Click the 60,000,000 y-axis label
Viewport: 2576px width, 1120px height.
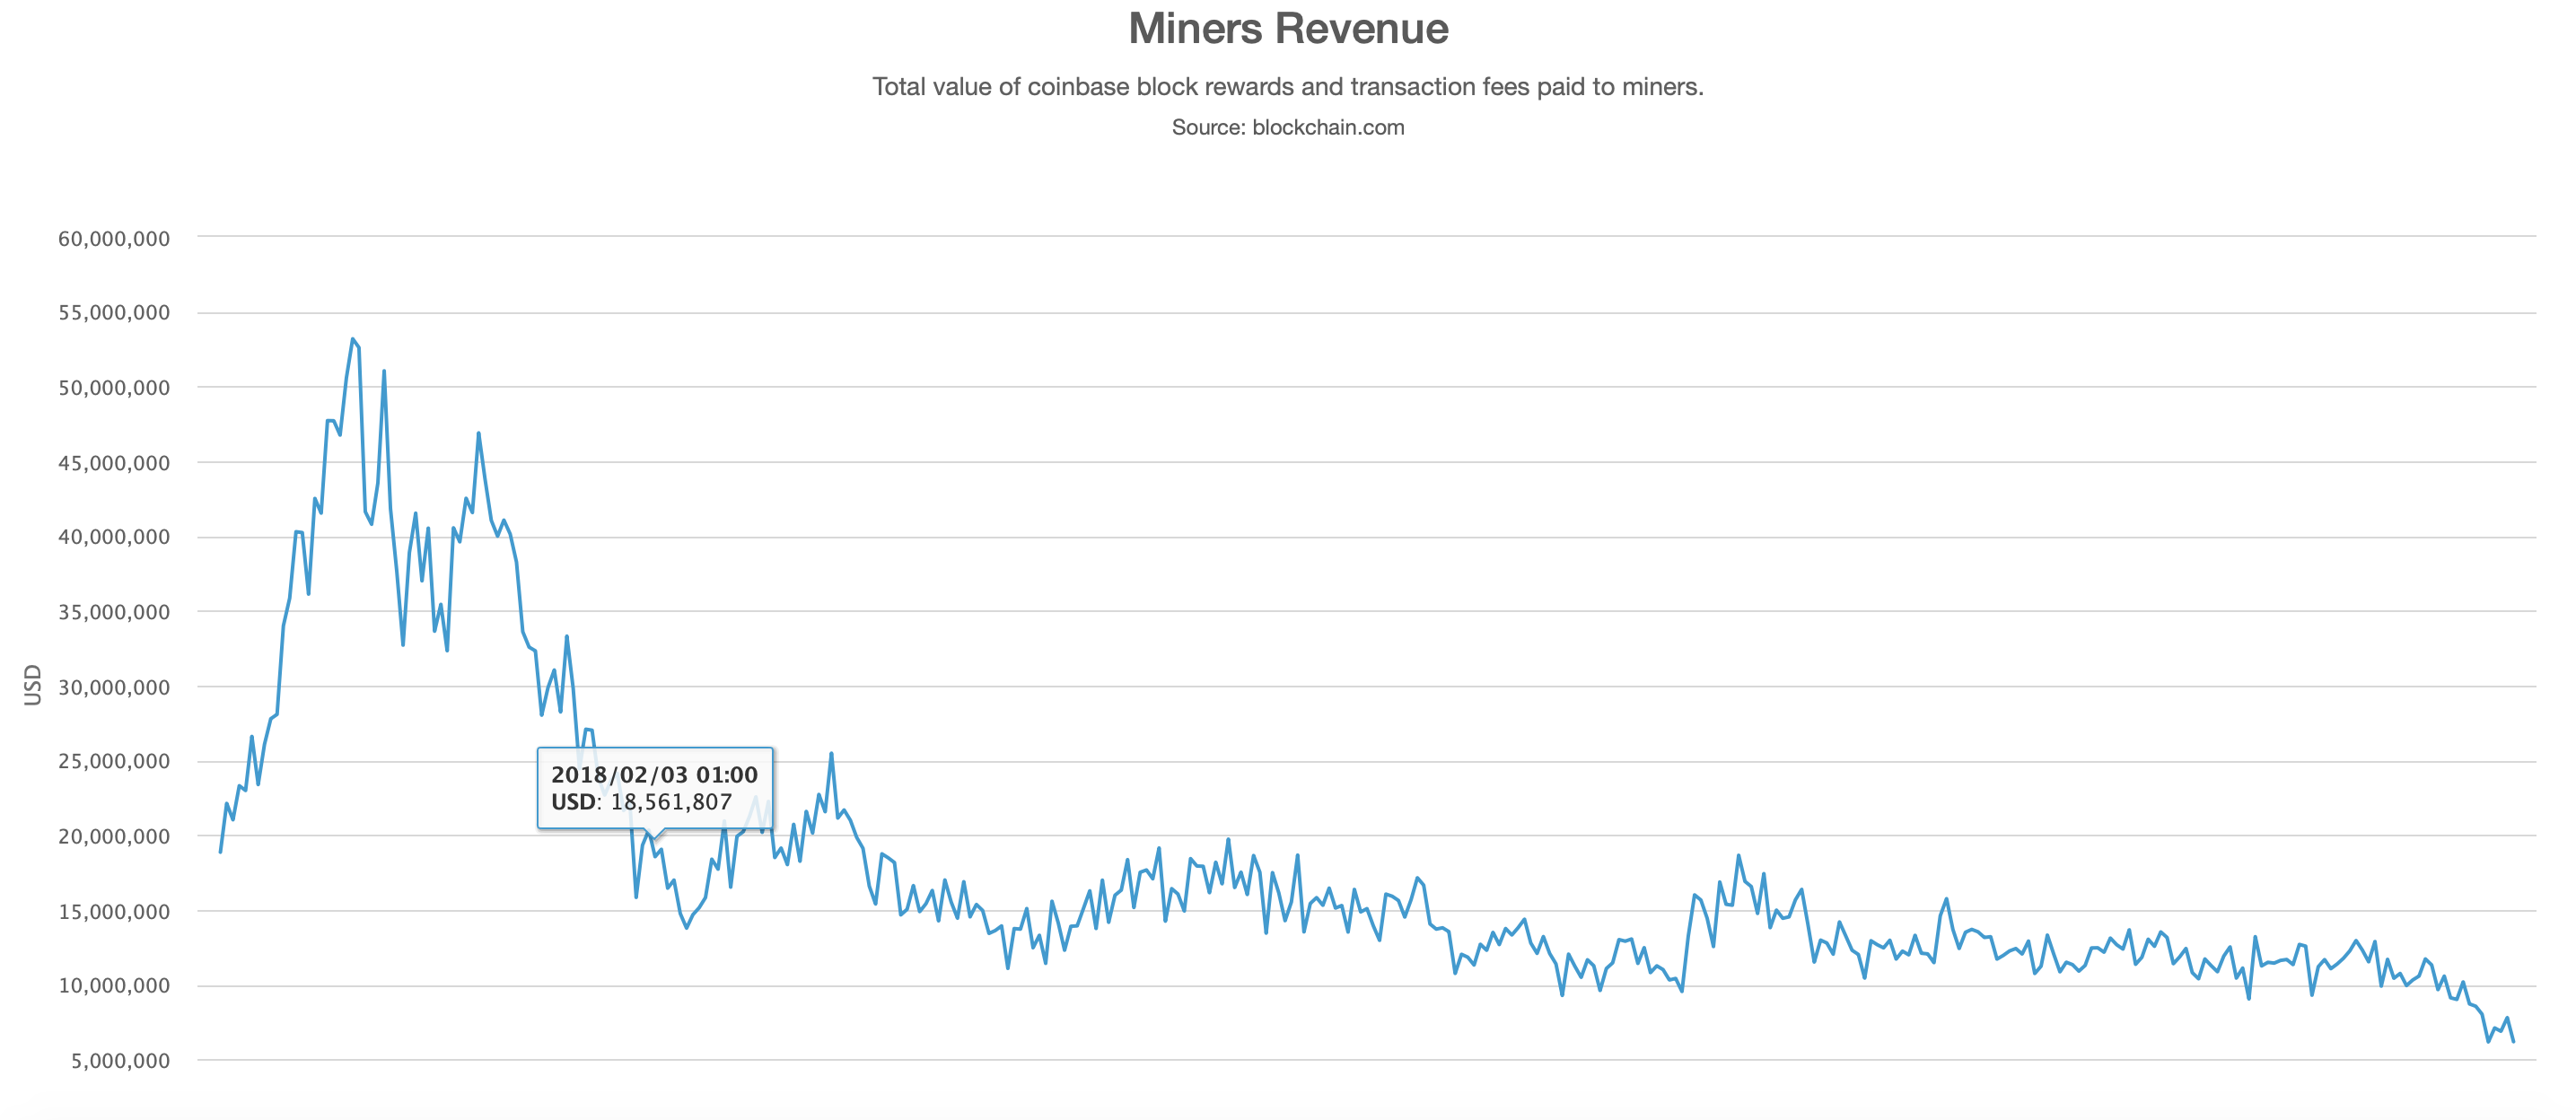(x=114, y=239)
